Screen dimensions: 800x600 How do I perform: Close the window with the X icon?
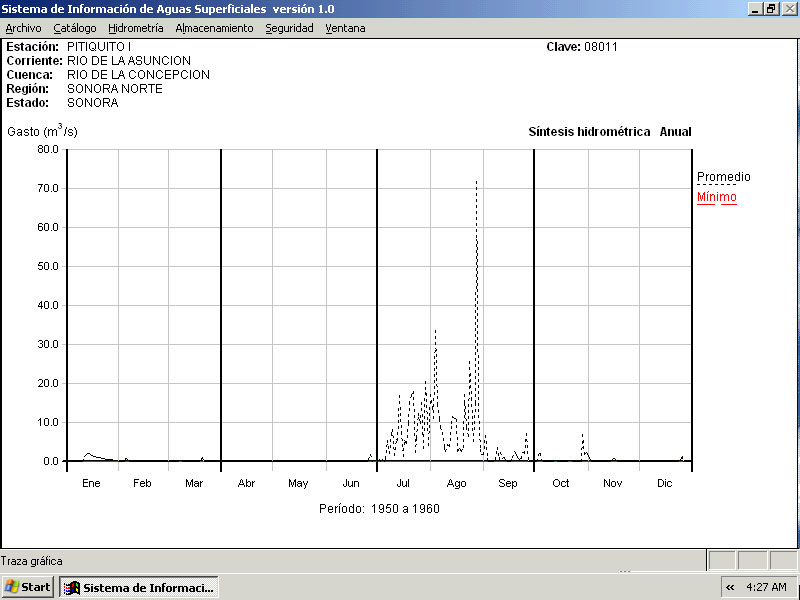click(788, 8)
